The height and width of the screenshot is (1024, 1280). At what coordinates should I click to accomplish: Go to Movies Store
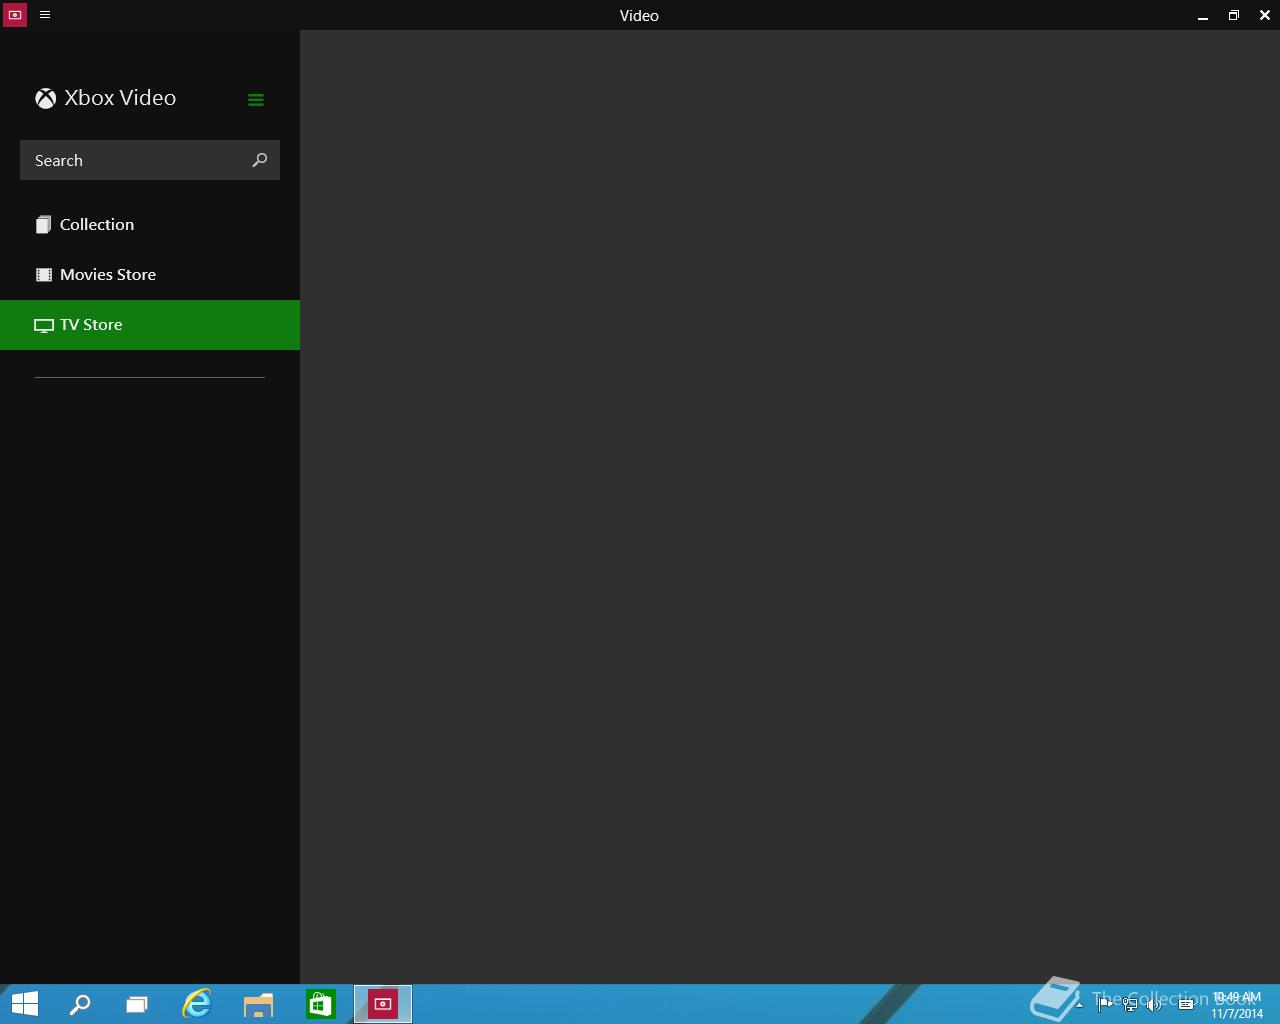[x=150, y=275]
